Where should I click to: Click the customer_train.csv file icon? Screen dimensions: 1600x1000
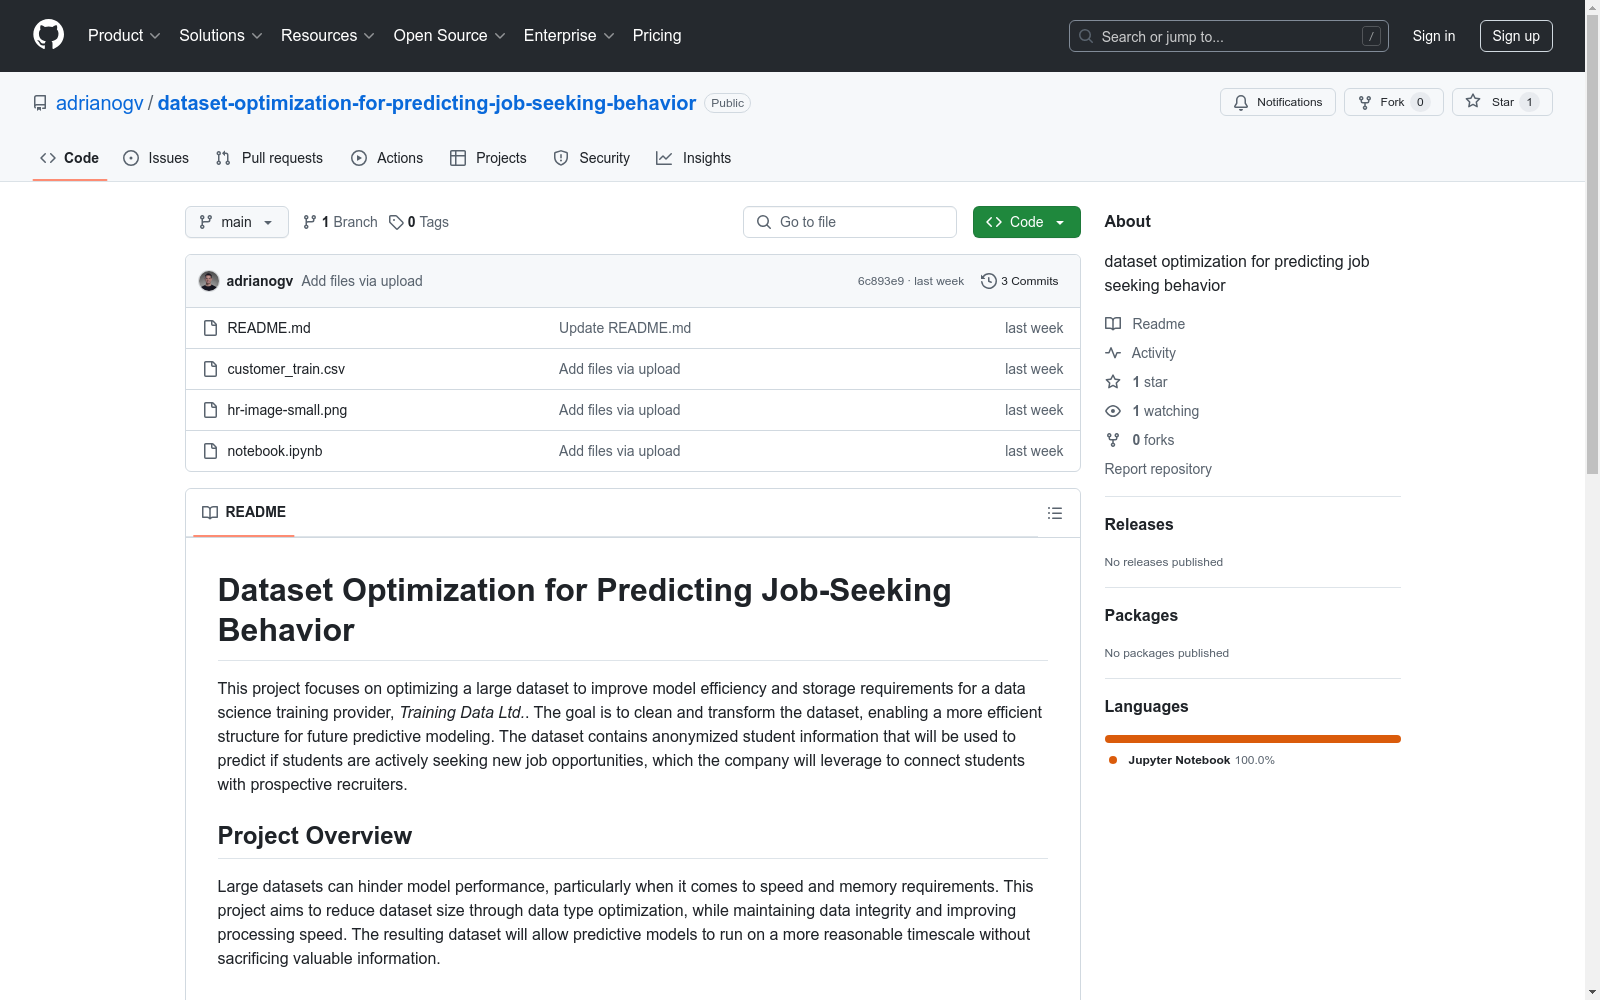(x=210, y=369)
